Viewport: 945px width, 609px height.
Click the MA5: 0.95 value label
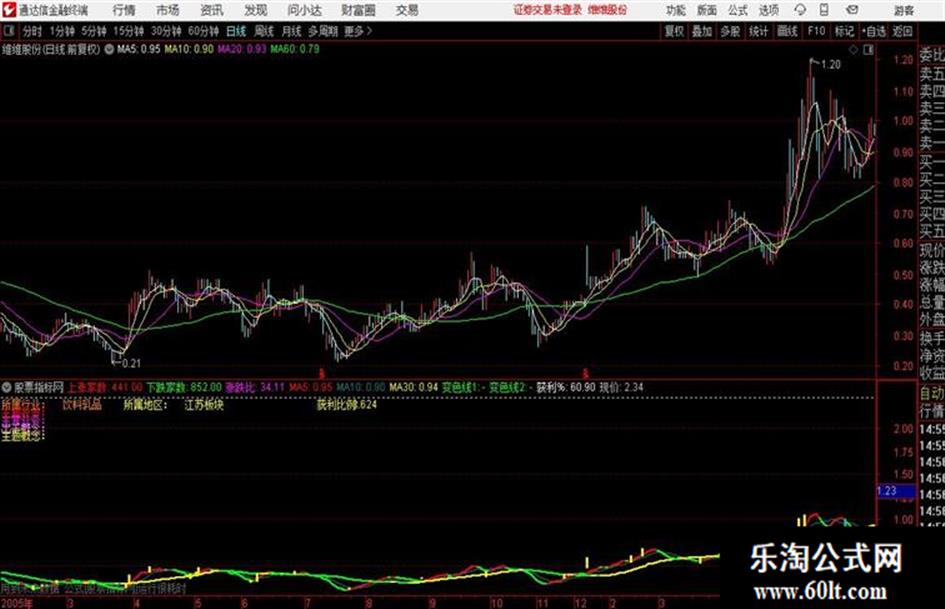[x=139, y=49]
